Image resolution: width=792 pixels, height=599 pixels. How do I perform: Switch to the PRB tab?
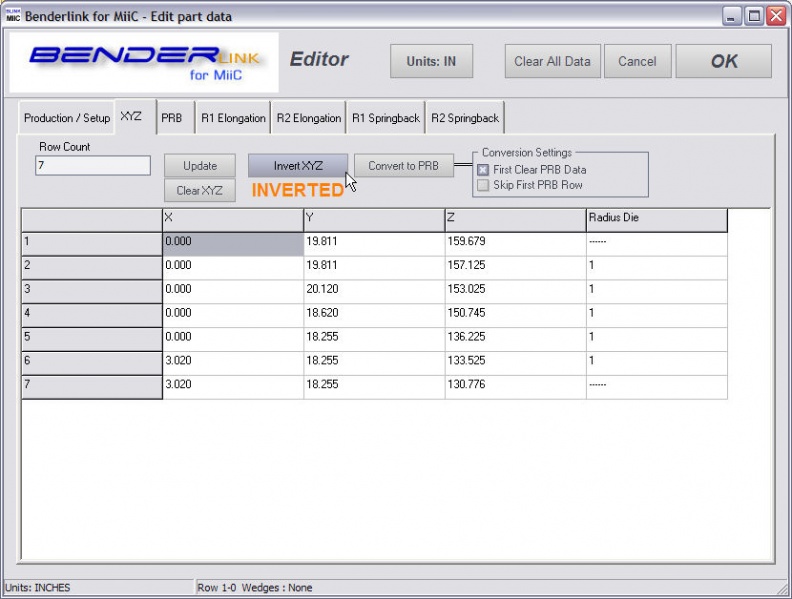(171, 117)
